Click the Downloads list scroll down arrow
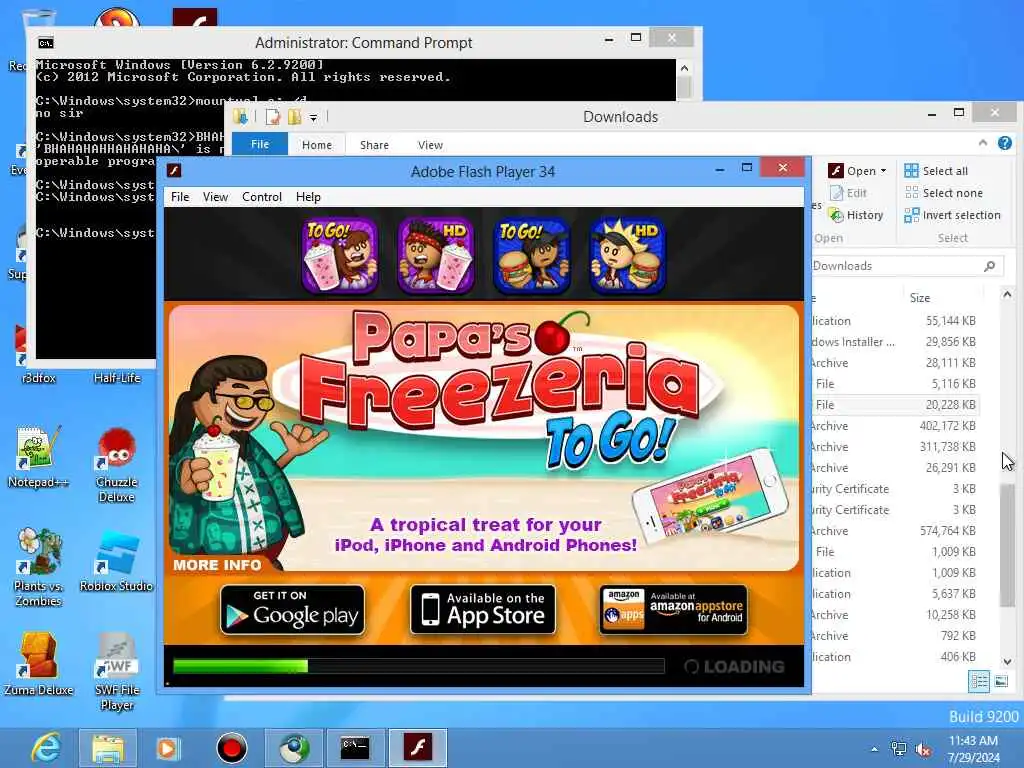Image resolution: width=1024 pixels, height=768 pixels. coord(1007,662)
